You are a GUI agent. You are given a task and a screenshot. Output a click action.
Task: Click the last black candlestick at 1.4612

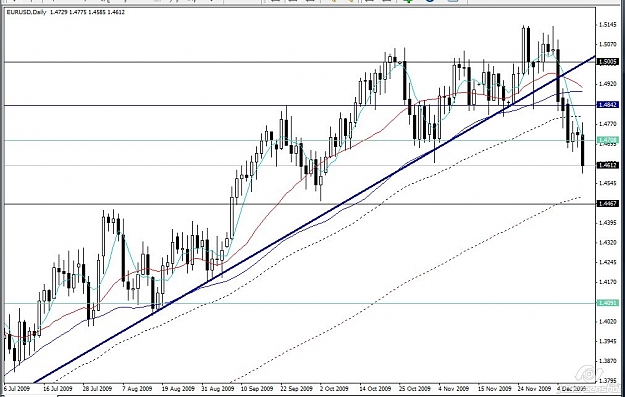click(x=582, y=151)
